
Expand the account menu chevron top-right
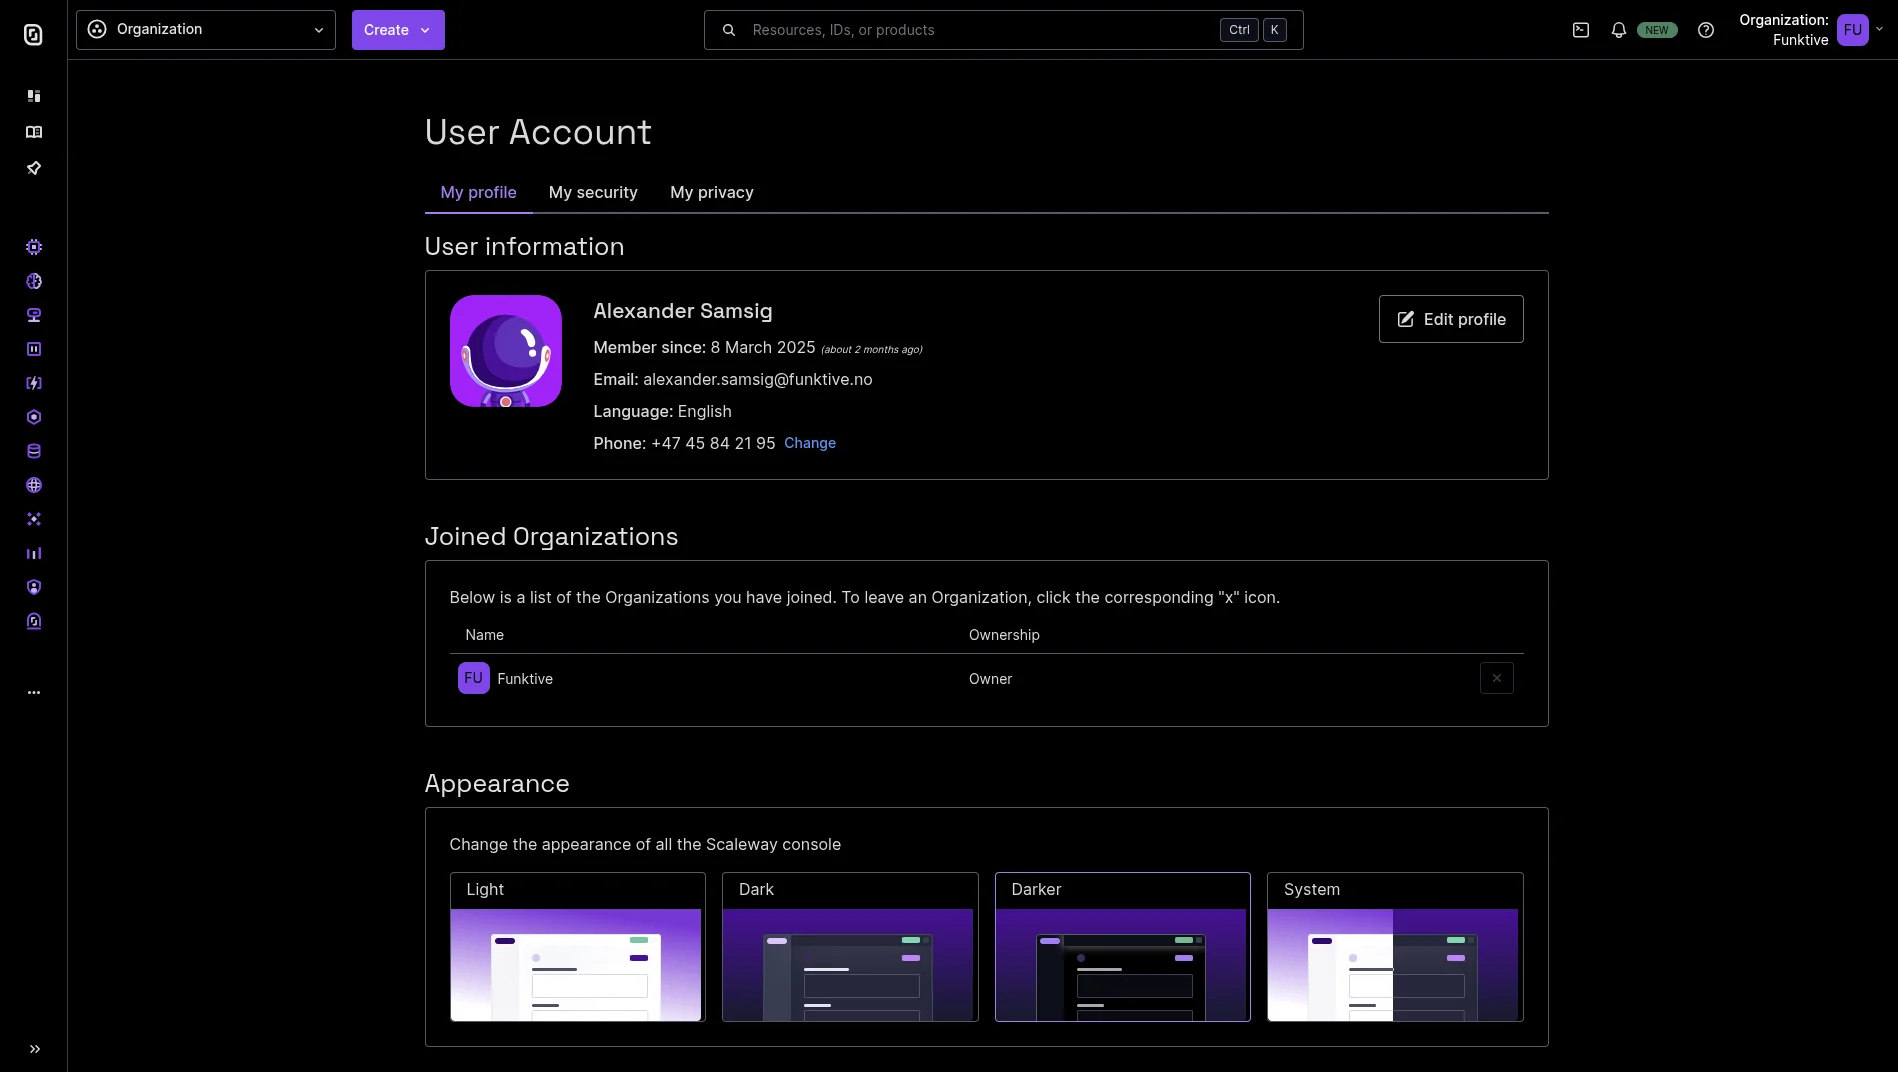[1880, 30]
